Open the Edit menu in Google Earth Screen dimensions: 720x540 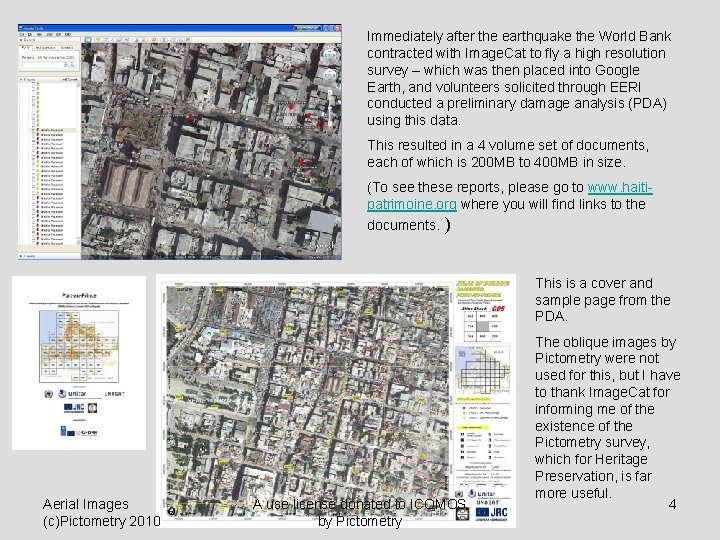click(x=29, y=34)
